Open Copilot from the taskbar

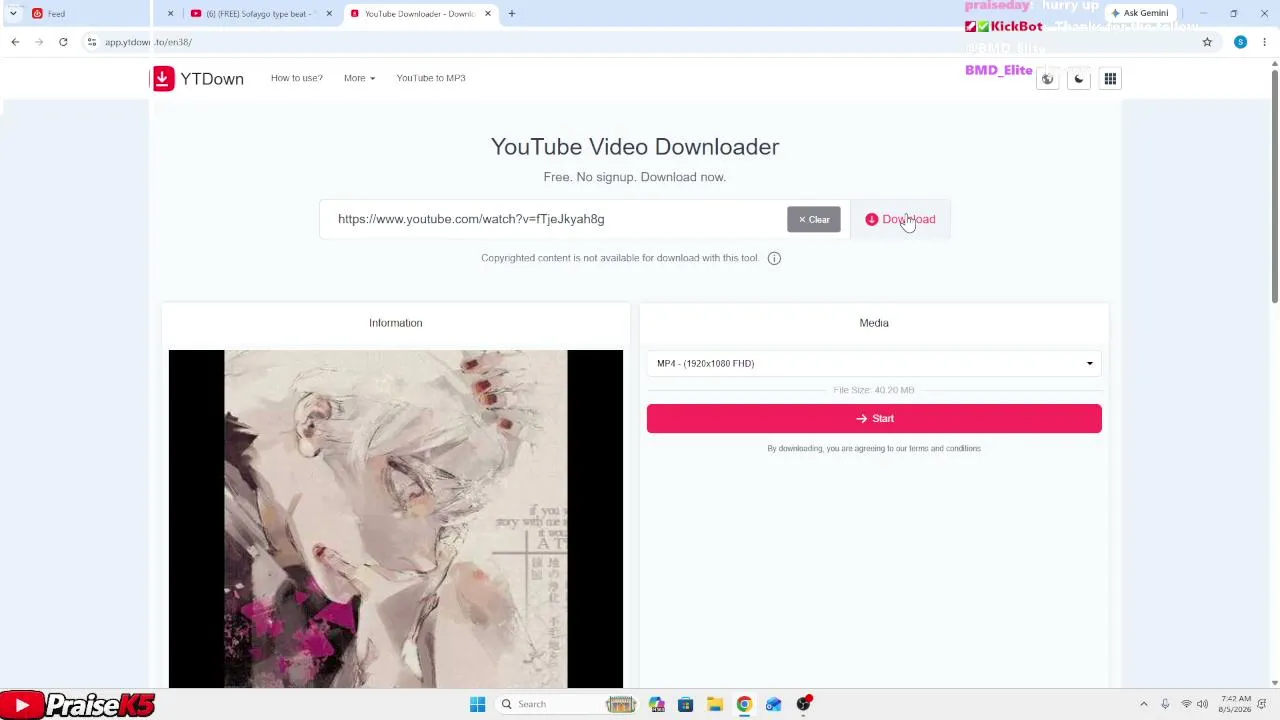(656, 704)
